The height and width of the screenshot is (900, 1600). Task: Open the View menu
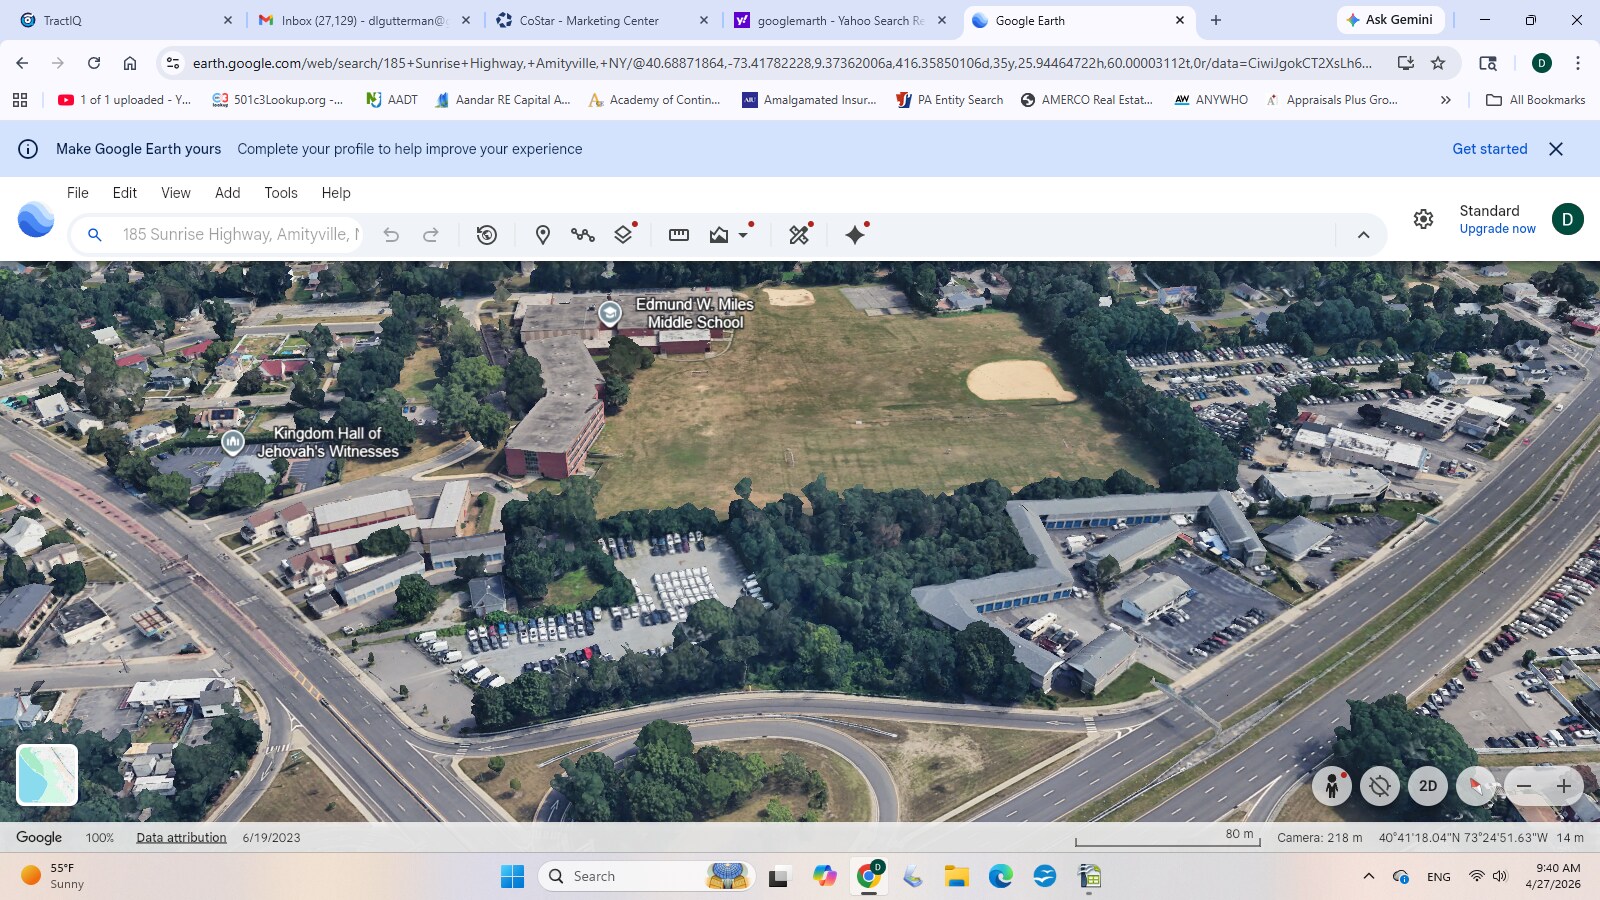[x=176, y=193]
